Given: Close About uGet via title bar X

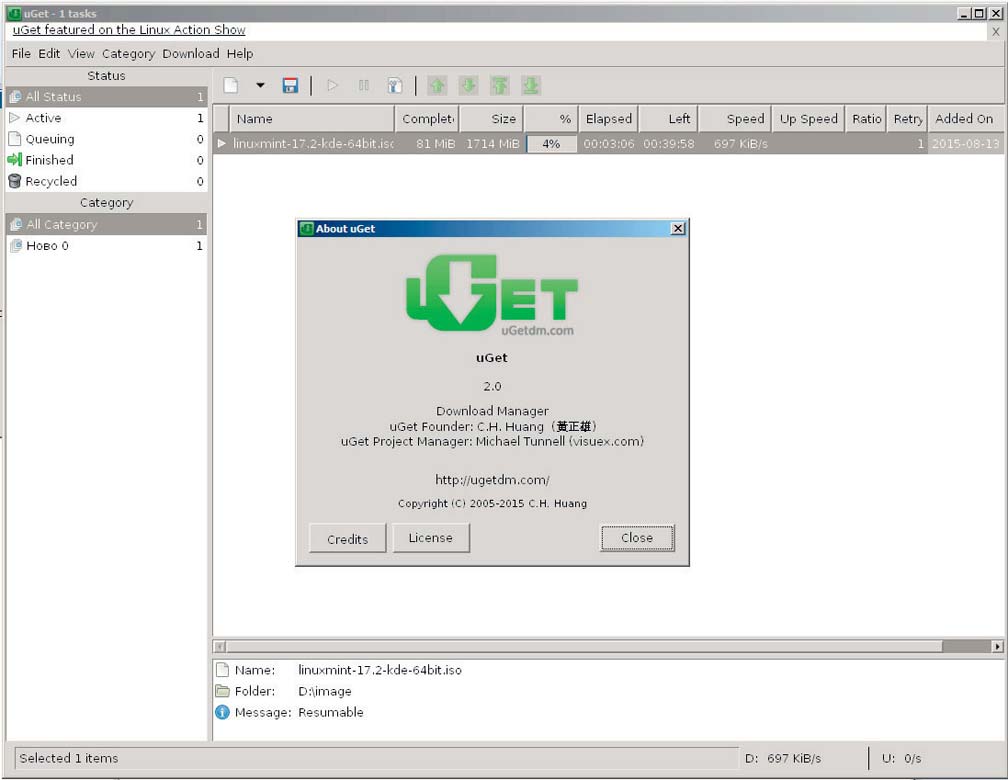Looking at the screenshot, I should 678,228.
